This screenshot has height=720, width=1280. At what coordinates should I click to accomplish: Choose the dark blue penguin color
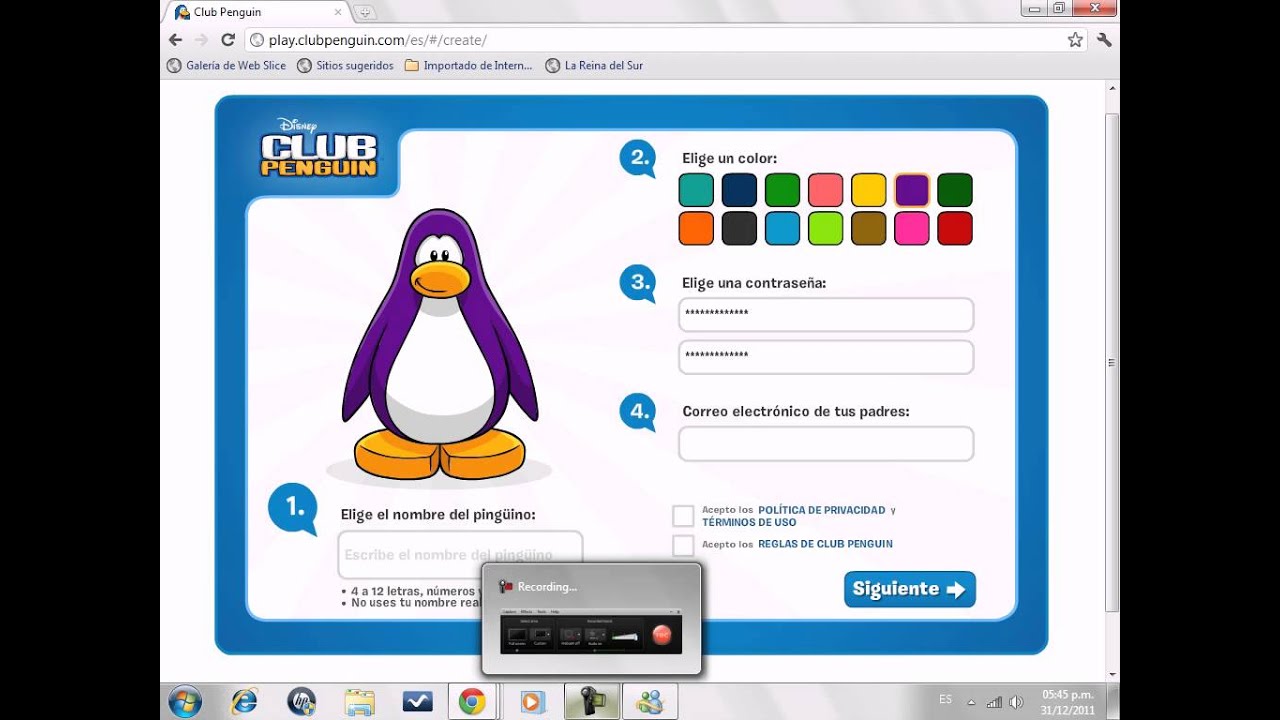pos(739,190)
